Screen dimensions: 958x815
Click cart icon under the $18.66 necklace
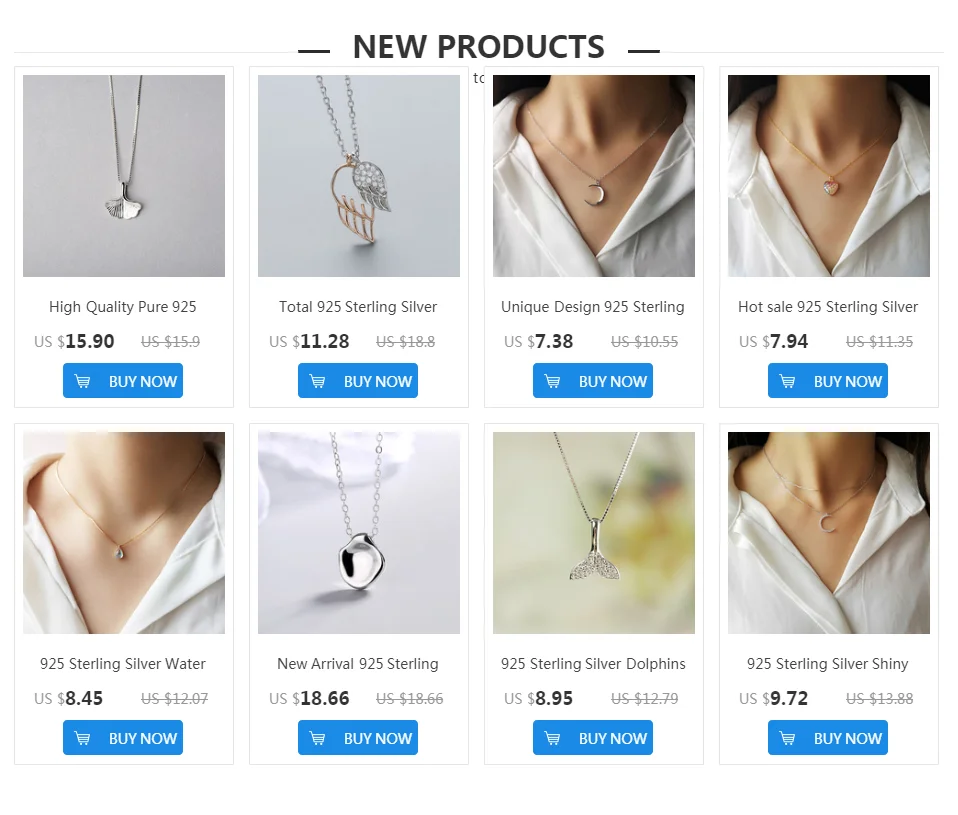click(x=318, y=738)
